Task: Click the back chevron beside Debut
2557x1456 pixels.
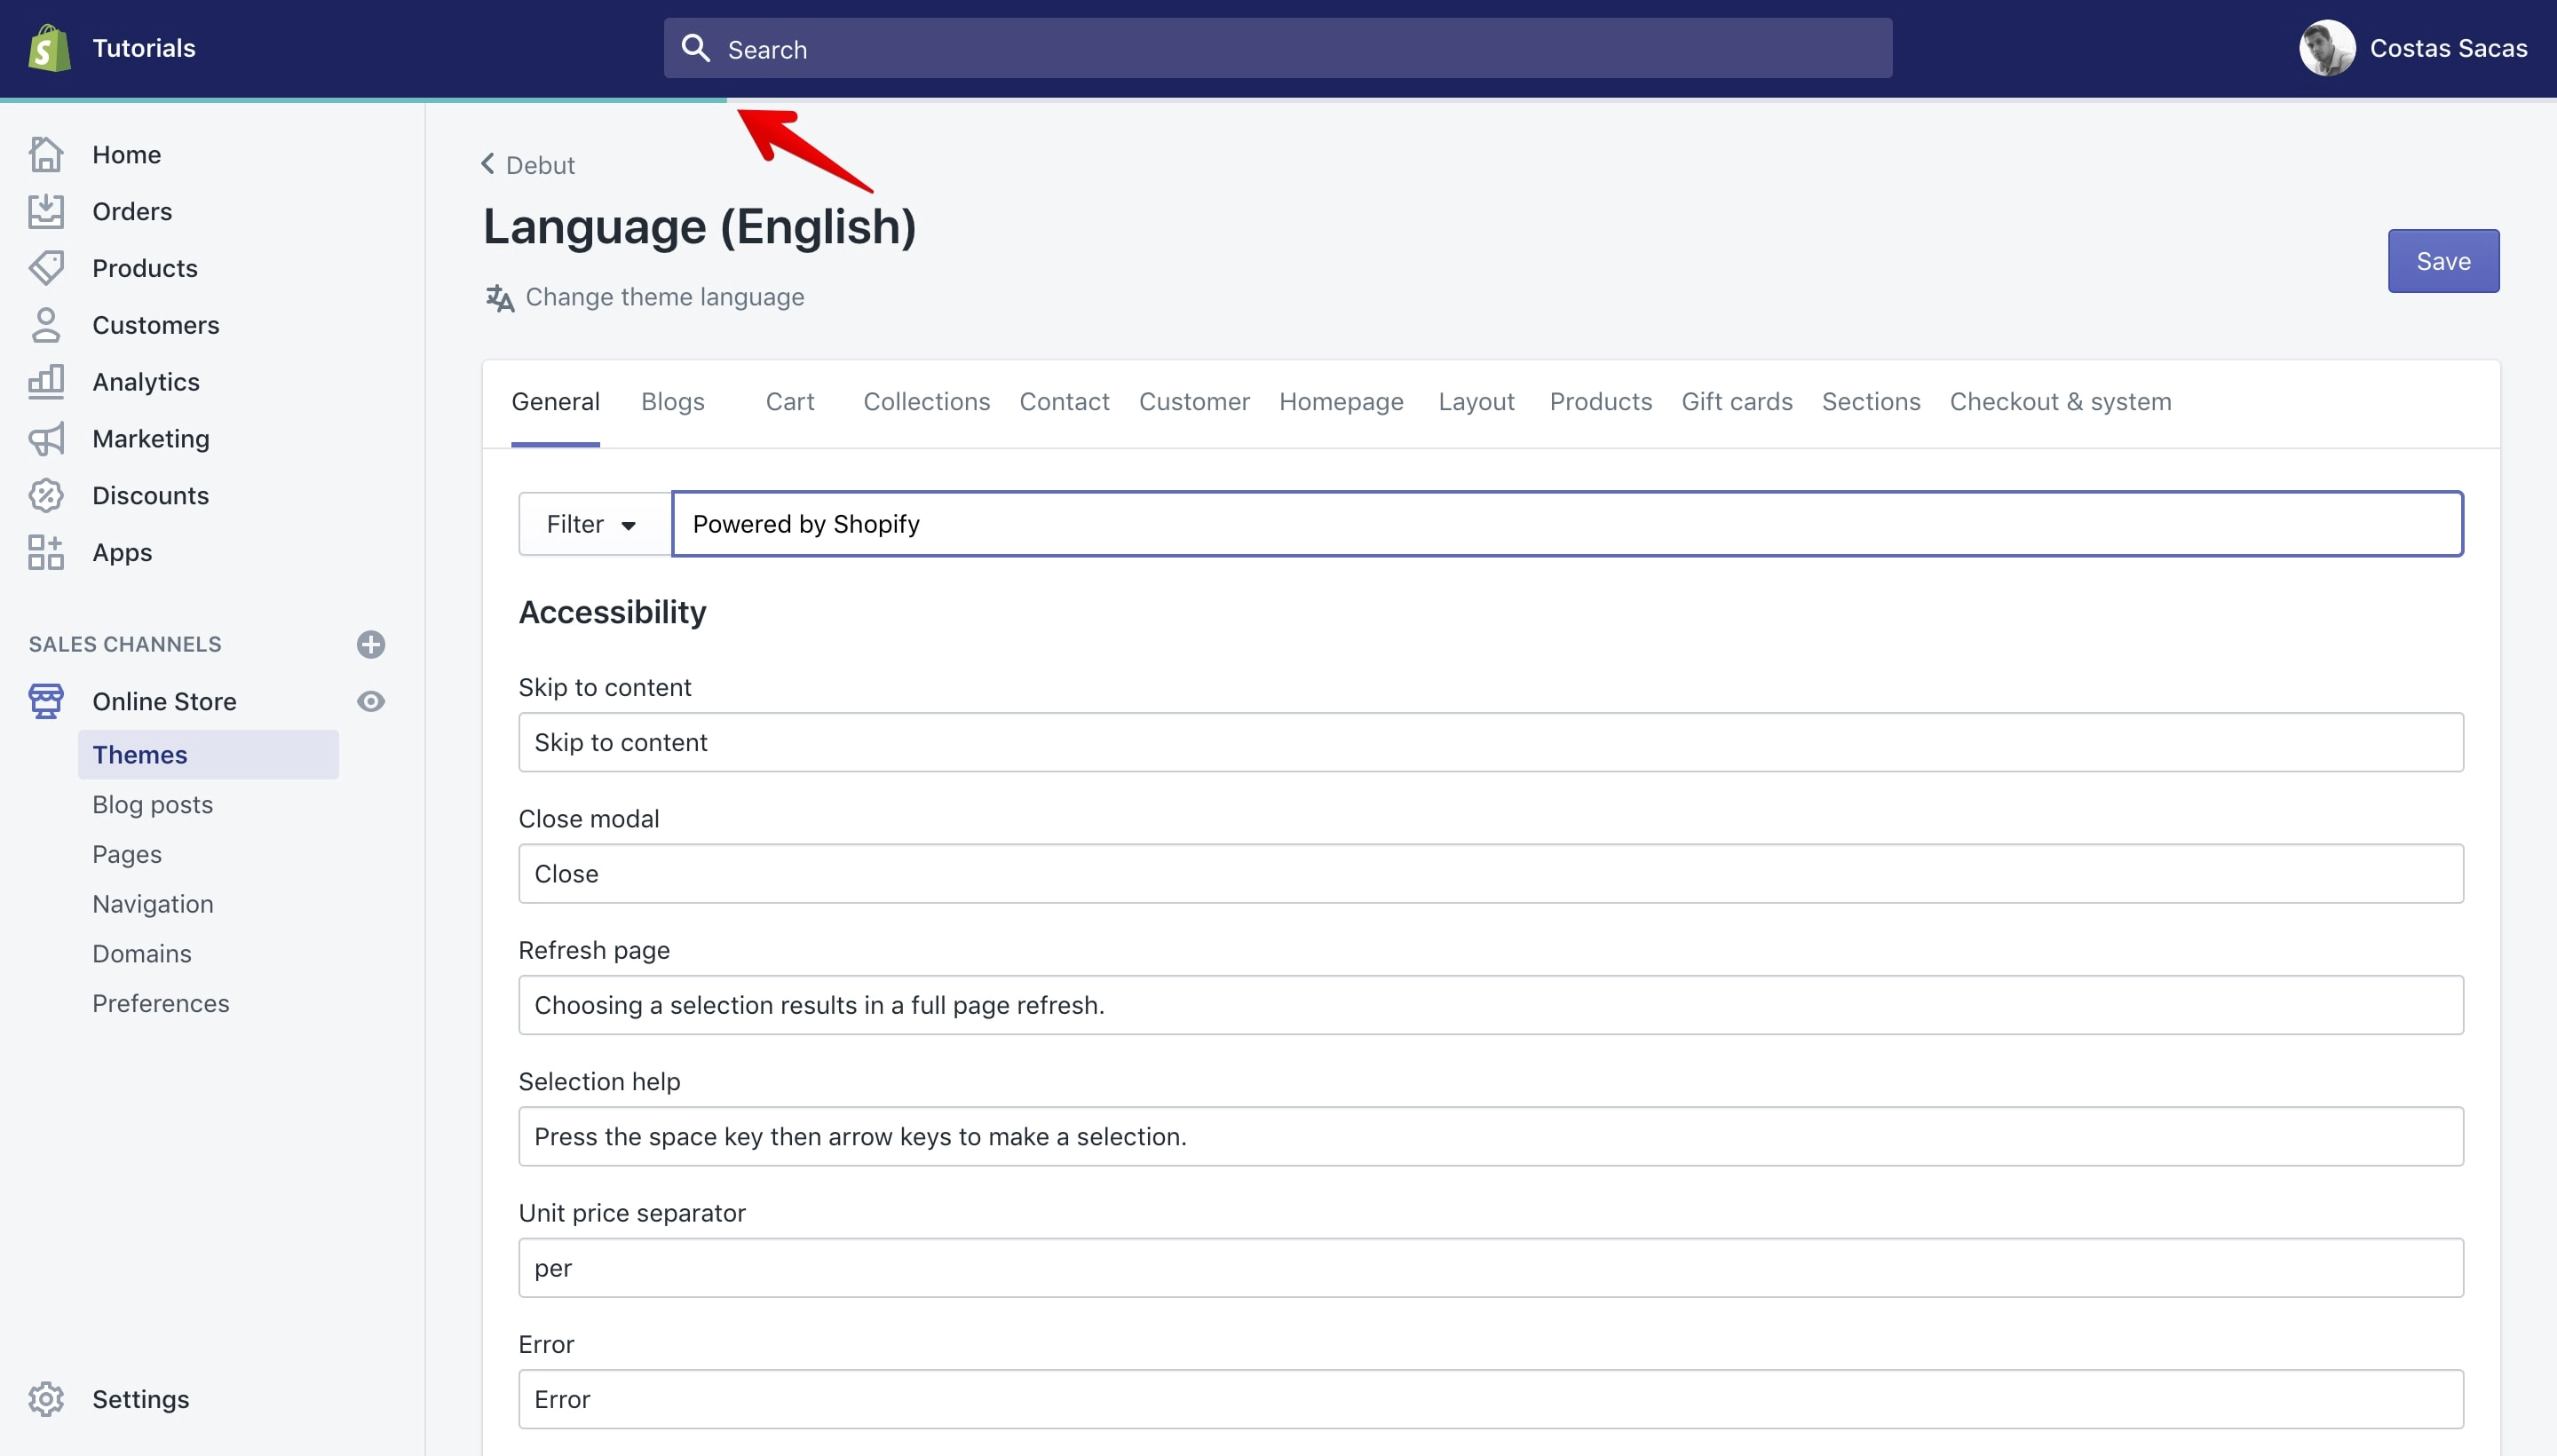Action: click(488, 164)
